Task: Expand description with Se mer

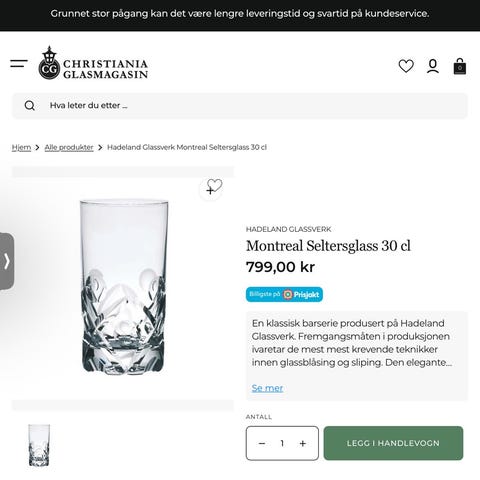Action: coord(267,388)
